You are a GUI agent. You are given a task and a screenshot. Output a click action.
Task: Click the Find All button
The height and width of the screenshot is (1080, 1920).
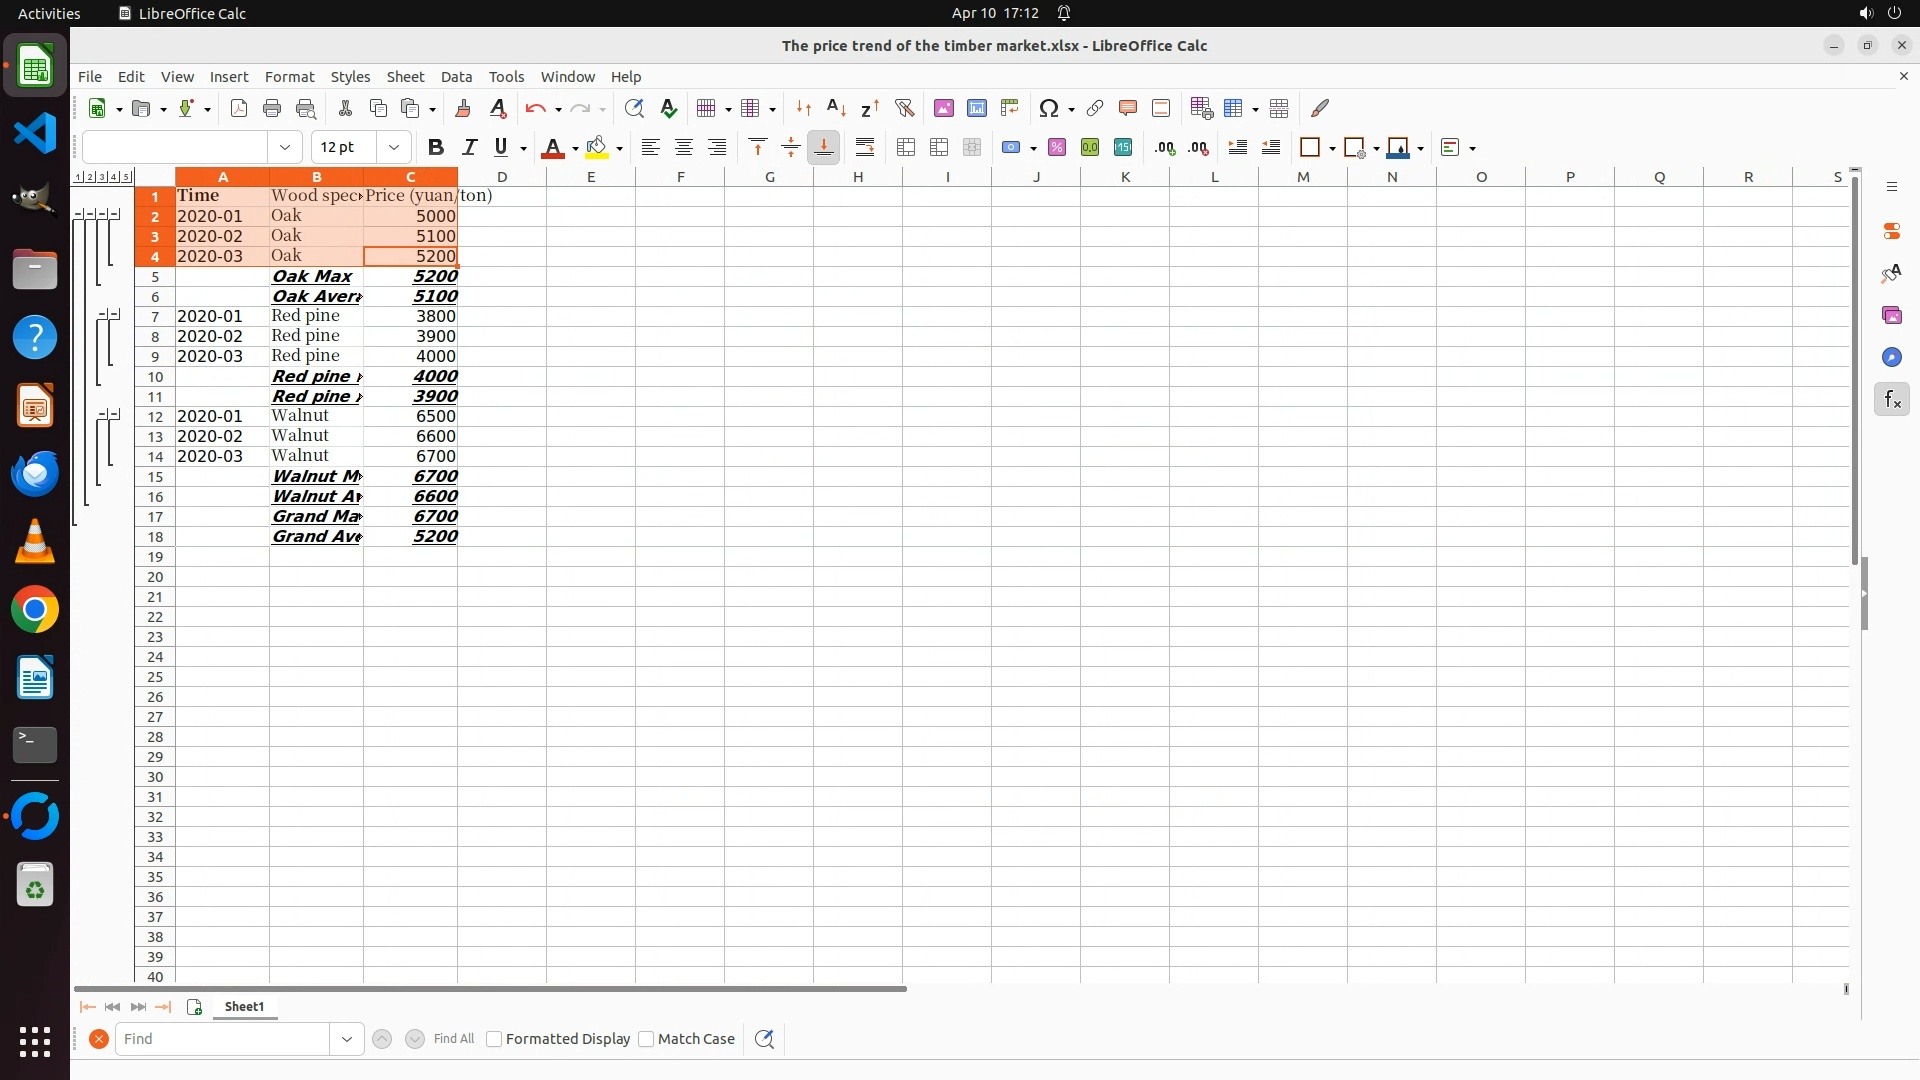pos(454,1039)
